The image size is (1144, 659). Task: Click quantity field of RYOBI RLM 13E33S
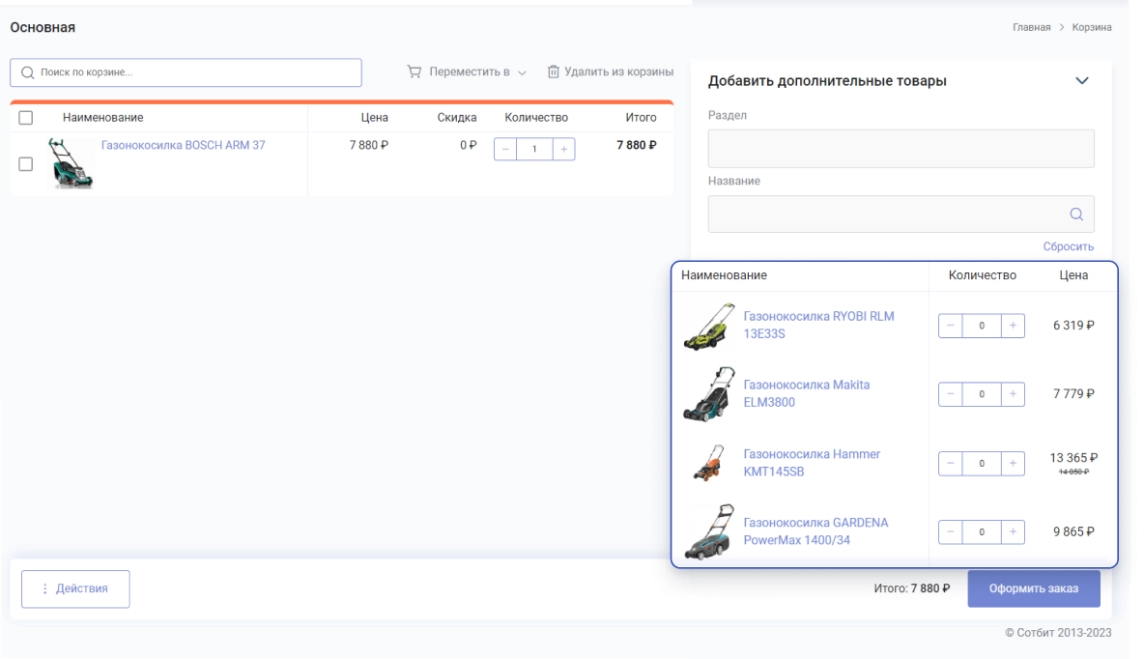click(981, 325)
